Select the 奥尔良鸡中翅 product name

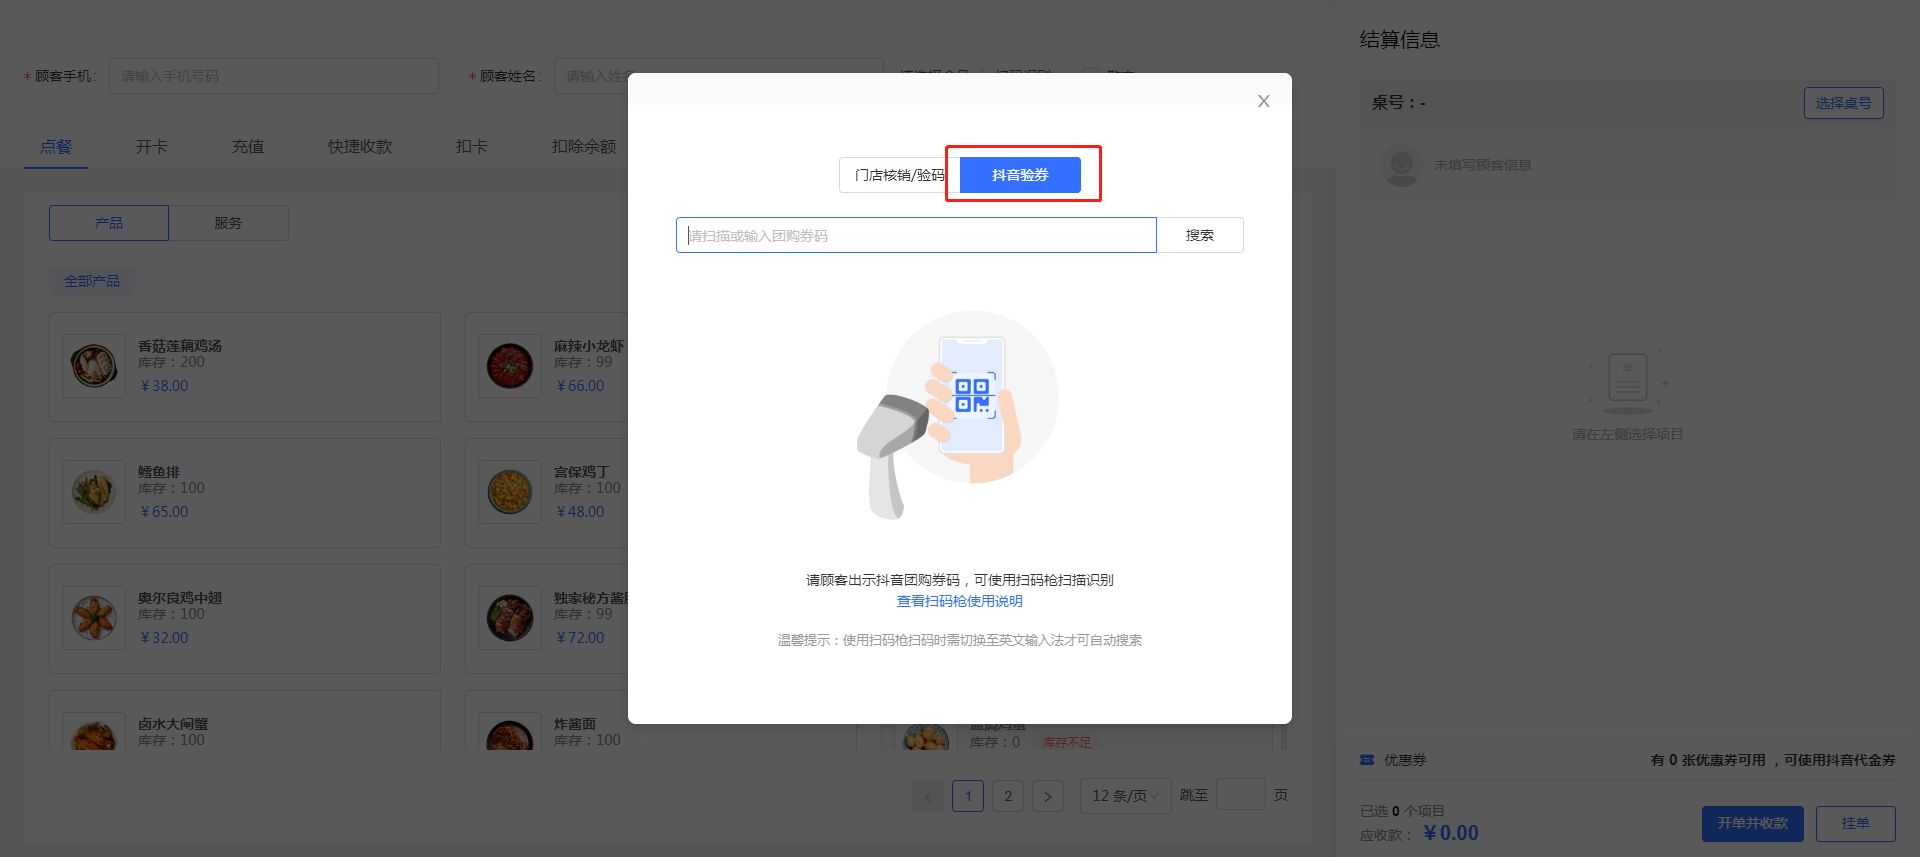tap(180, 598)
